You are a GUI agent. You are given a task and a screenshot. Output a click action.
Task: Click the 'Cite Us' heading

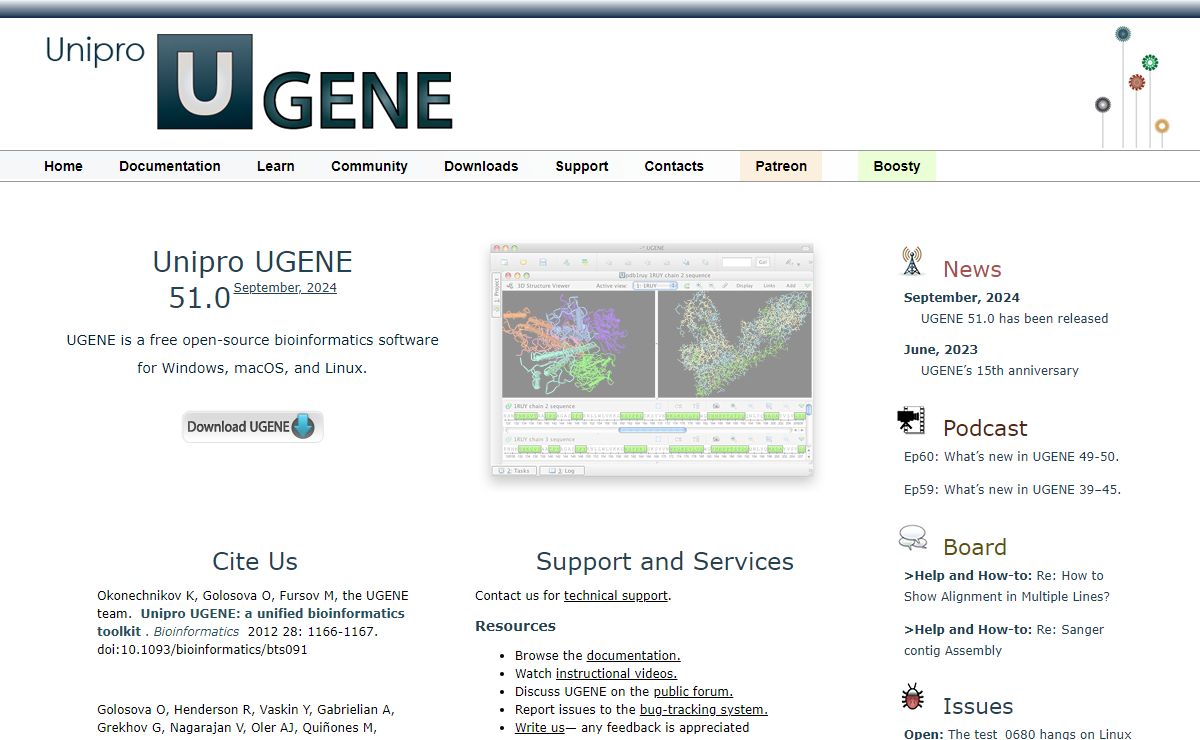coord(255,561)
